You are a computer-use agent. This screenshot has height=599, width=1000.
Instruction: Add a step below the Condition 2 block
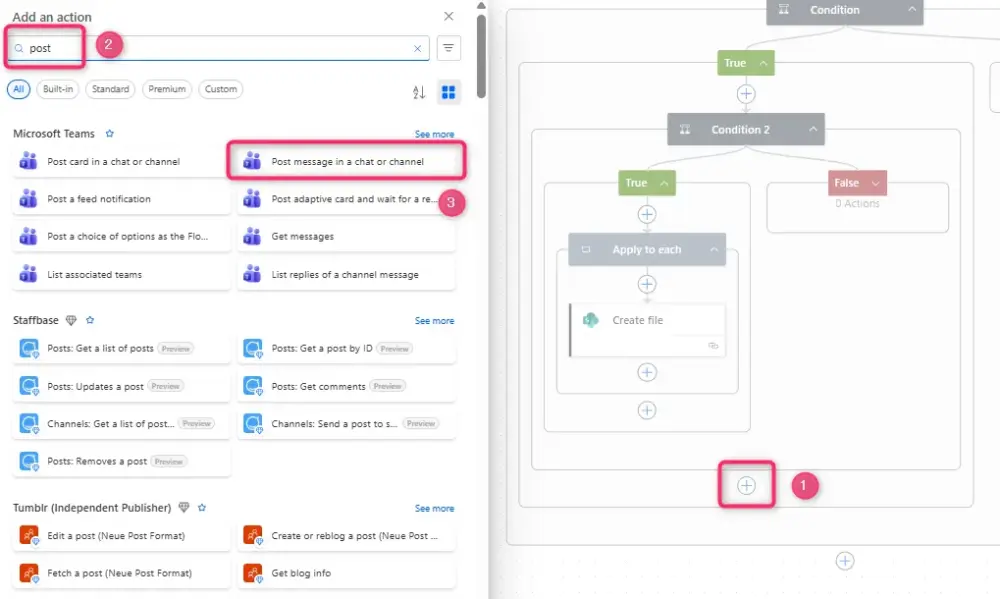[746, 486]
